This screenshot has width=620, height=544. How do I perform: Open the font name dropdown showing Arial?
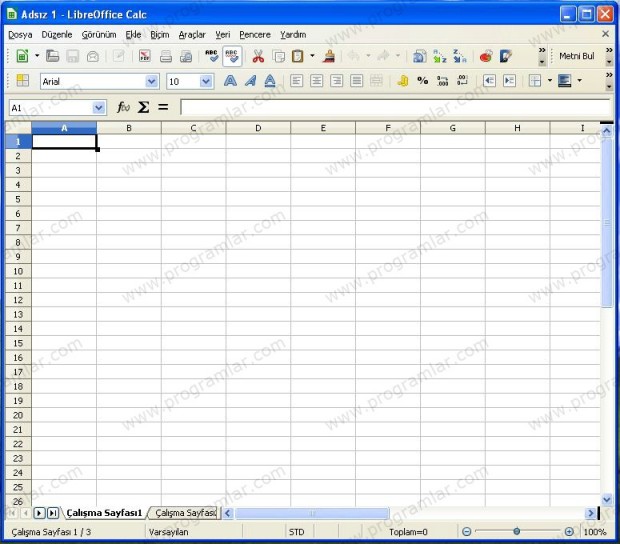(151, 81)
